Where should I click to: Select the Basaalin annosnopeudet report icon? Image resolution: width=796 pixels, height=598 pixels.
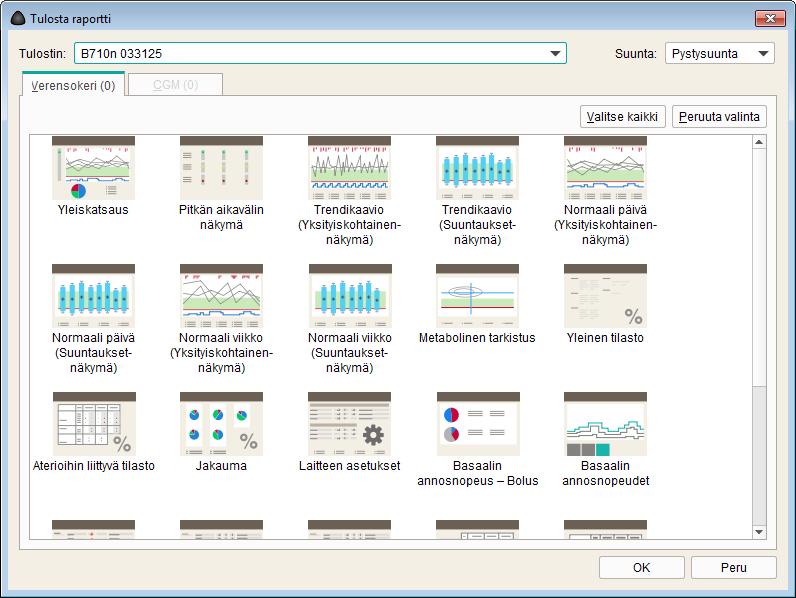point(605,424)
